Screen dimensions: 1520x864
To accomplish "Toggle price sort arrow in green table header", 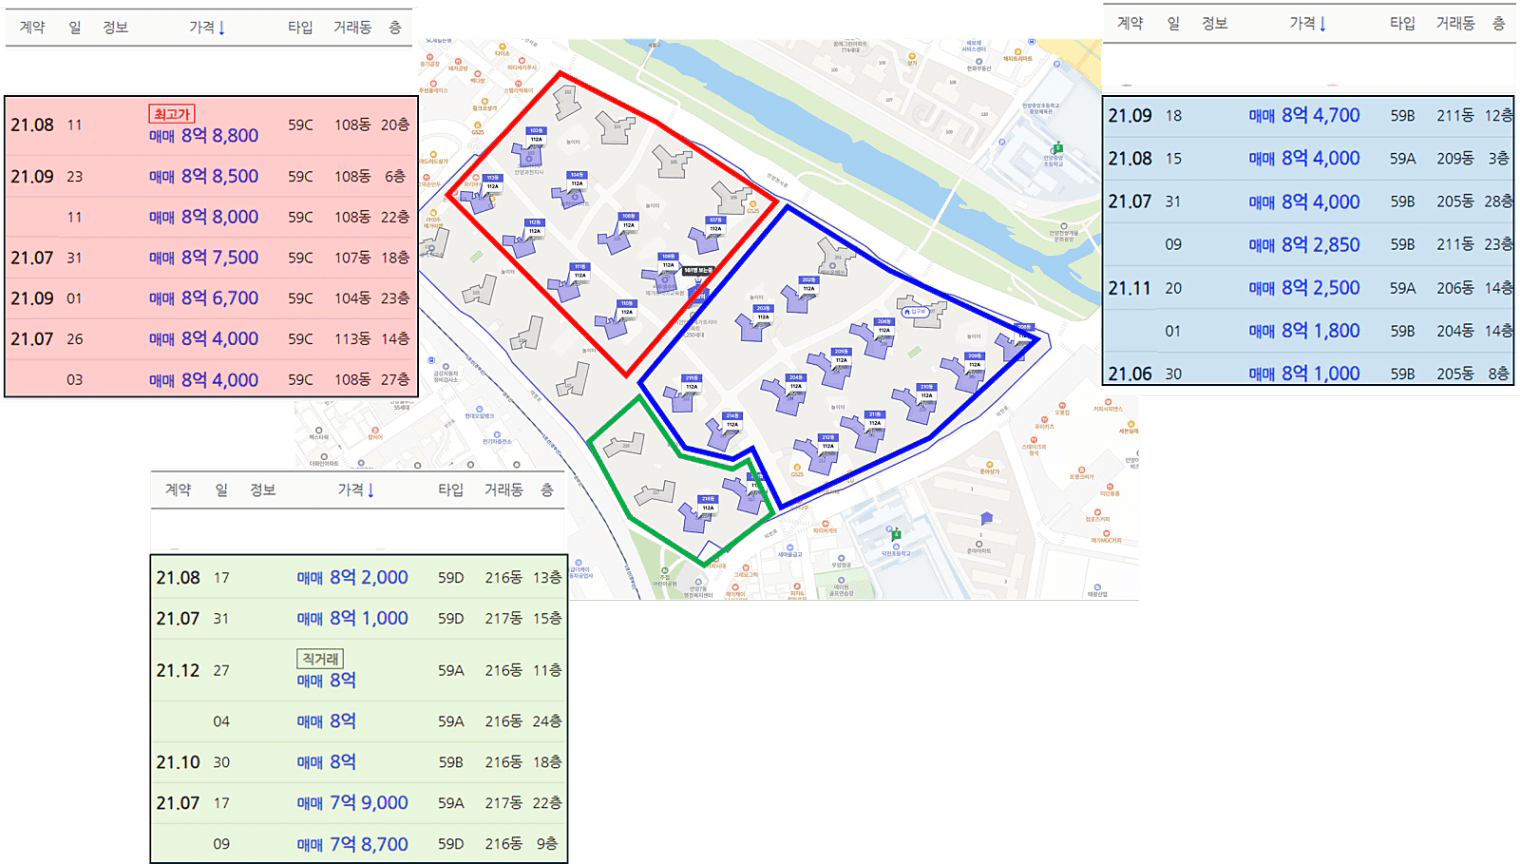I will pyautogui.click(x=370, y=490).
